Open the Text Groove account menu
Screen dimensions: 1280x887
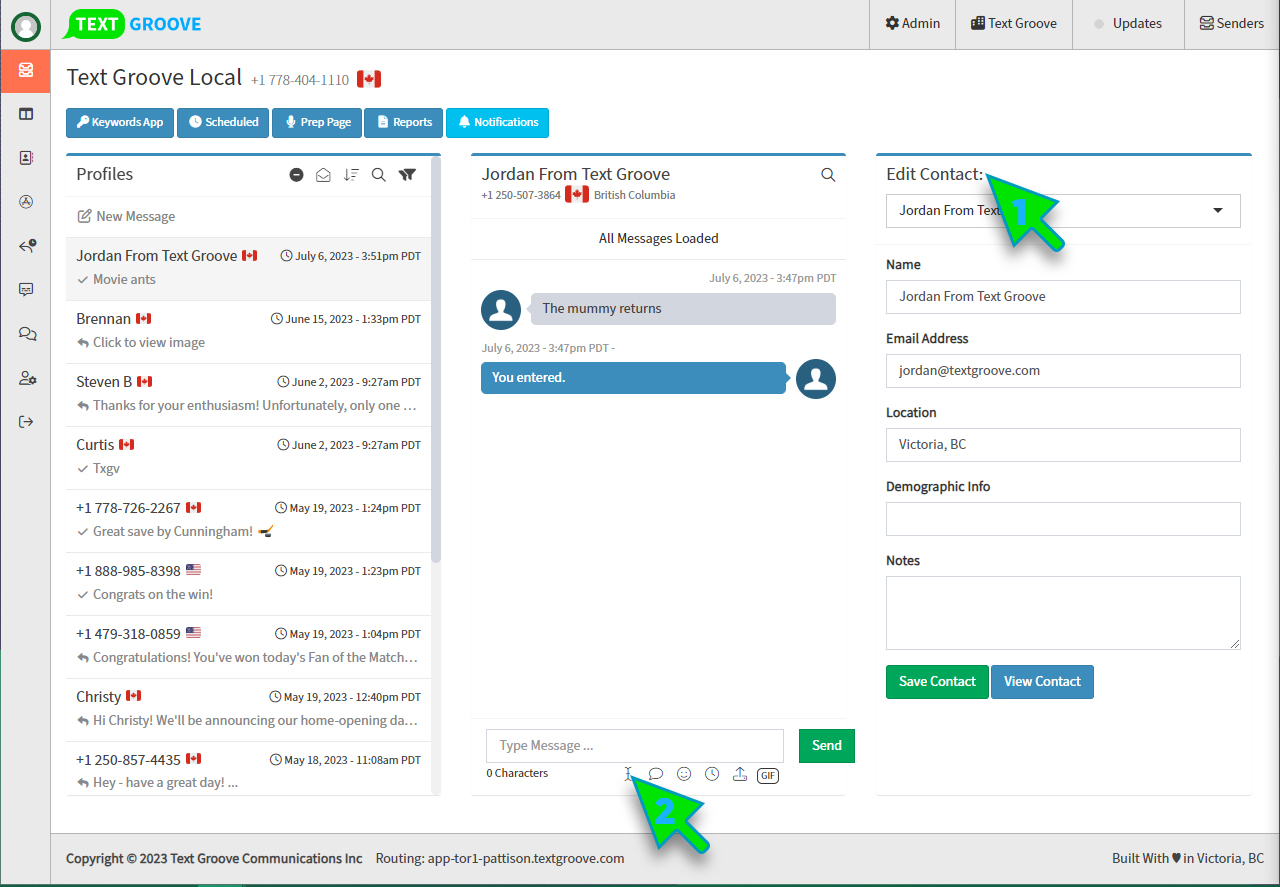point(1014,24)
